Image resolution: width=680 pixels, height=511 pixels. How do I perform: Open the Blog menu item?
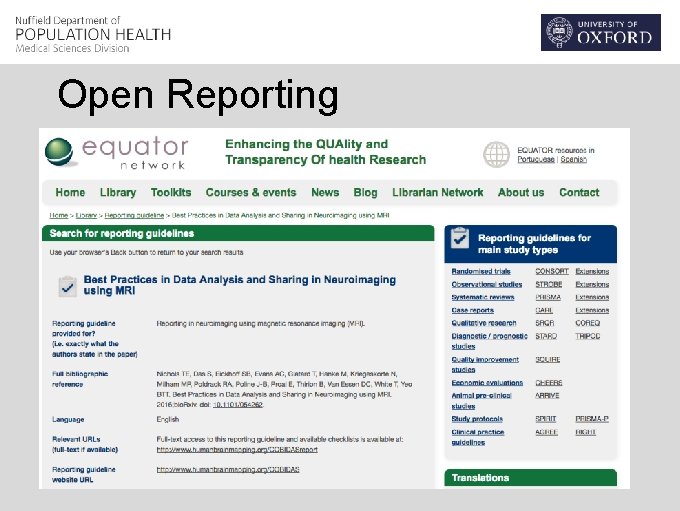coord(365,192)
